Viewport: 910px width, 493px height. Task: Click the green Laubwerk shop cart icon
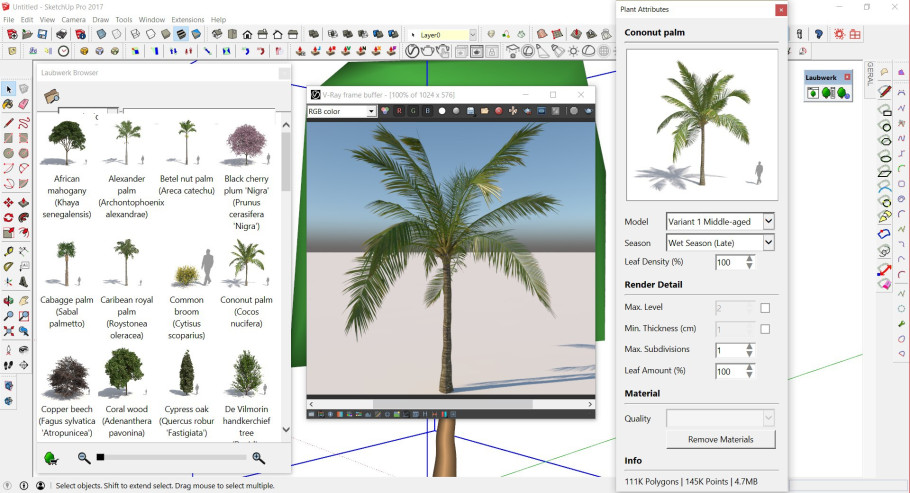tap(51, 459)
